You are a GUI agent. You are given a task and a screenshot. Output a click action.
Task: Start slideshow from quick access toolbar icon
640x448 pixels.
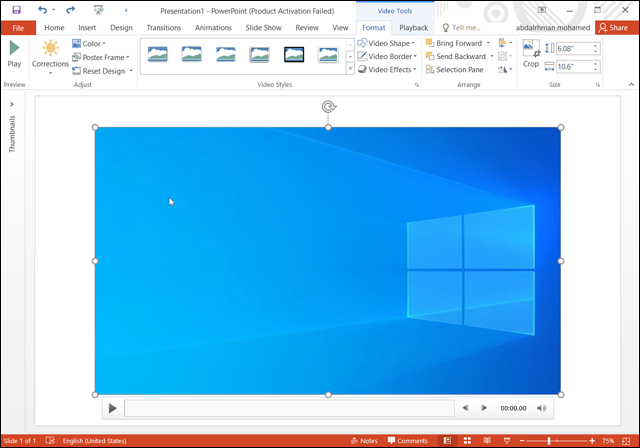[98, 10]
